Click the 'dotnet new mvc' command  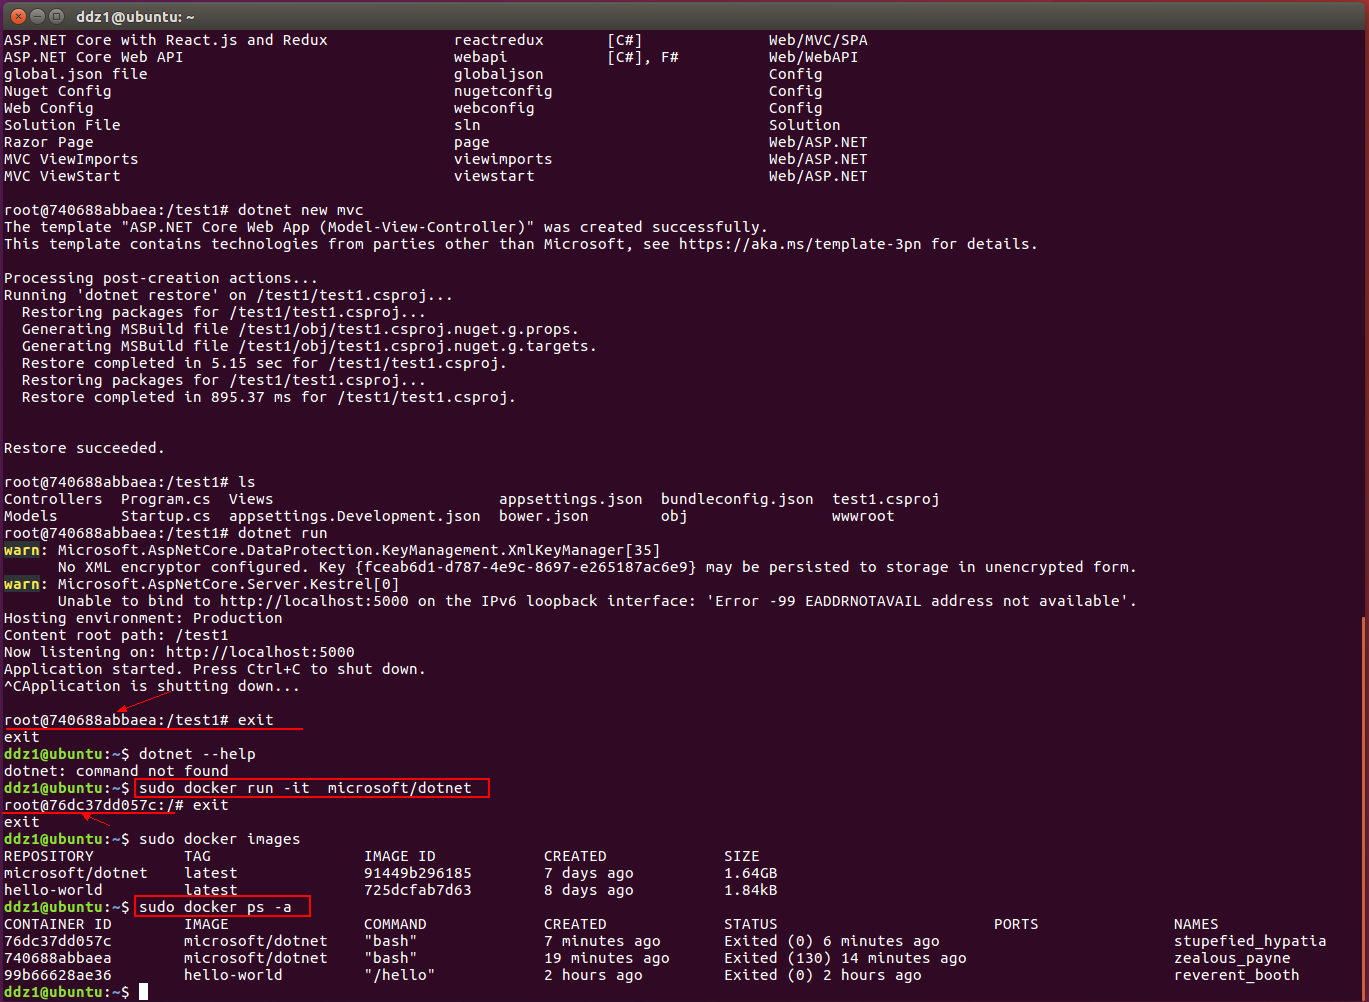pyautogui.click(x=301, y=210)
